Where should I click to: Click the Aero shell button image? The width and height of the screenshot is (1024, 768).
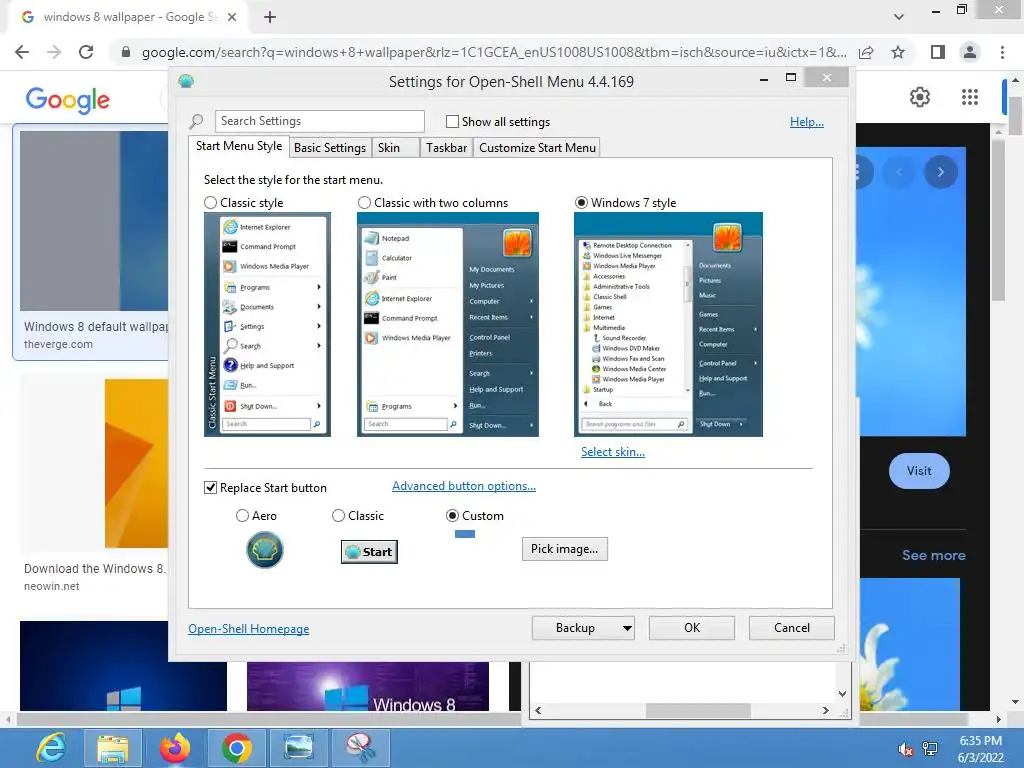point(264,550)
